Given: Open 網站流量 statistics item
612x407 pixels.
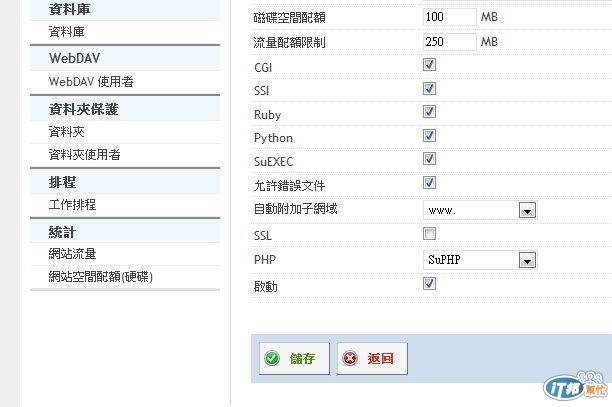Looking at the screenshot, I should click(x=72, y=254).
